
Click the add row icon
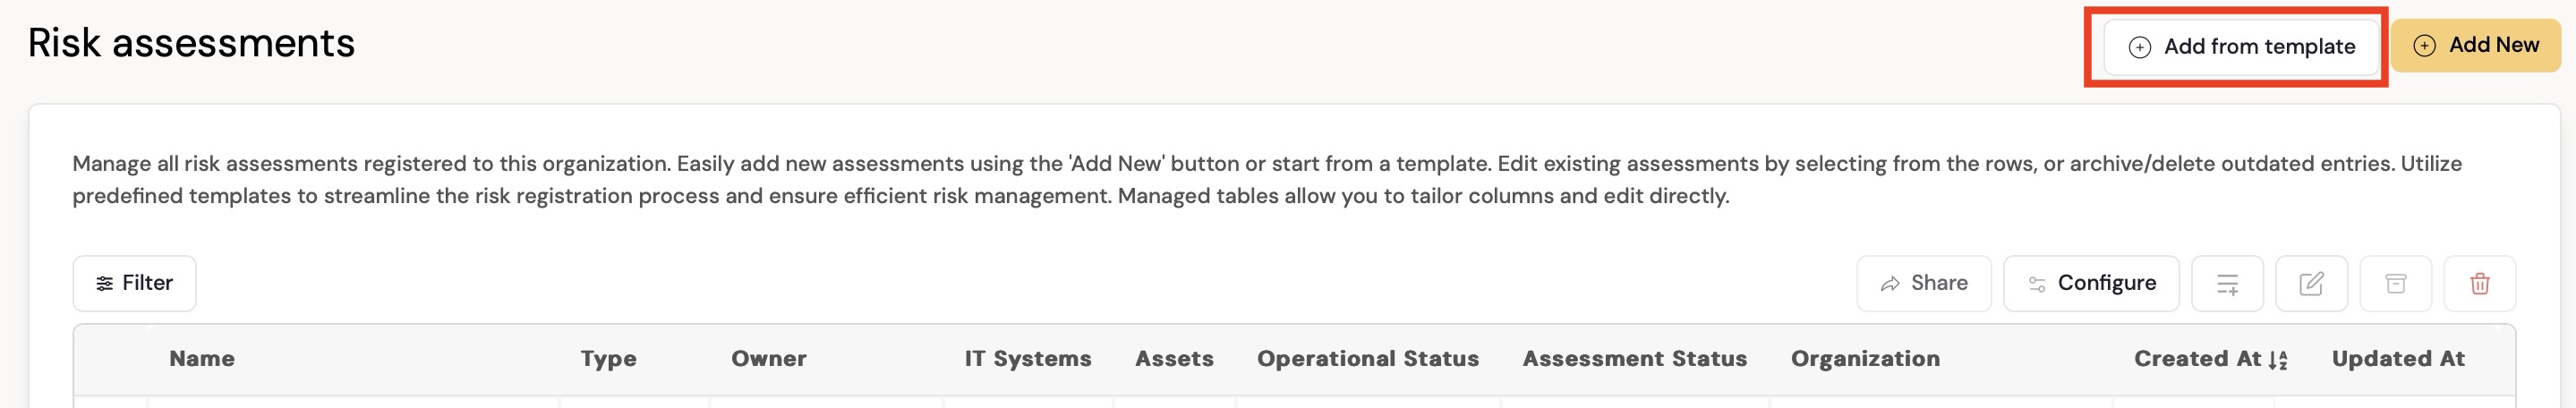pyautogui.click(x=2227, y=284)
